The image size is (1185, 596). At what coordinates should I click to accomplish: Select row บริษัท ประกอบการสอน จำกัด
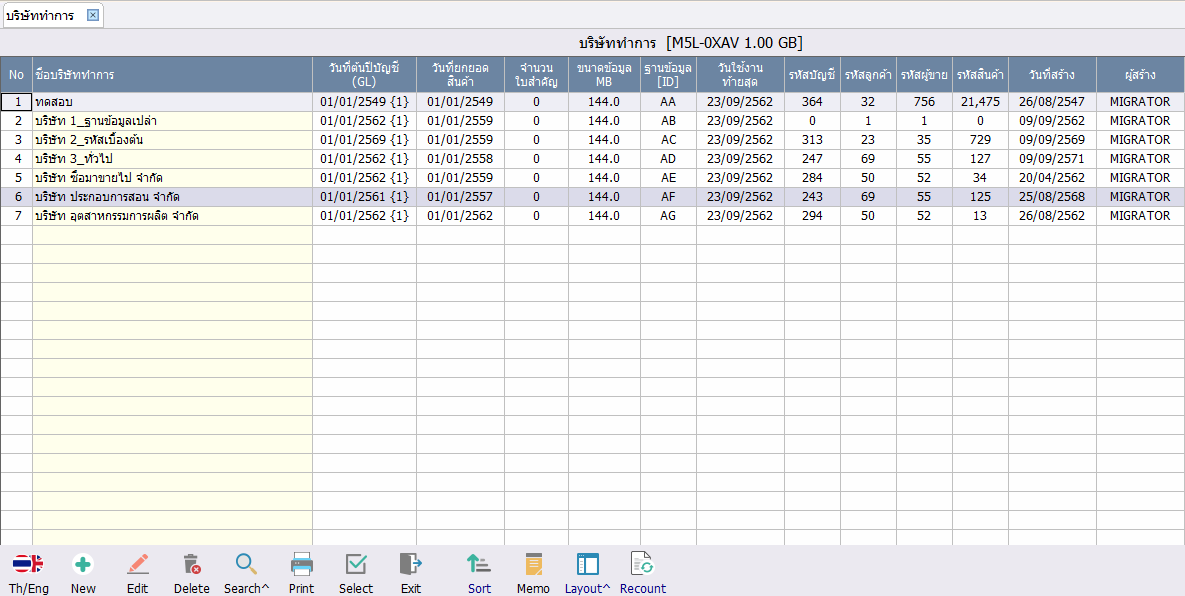(x=592, y=196)
